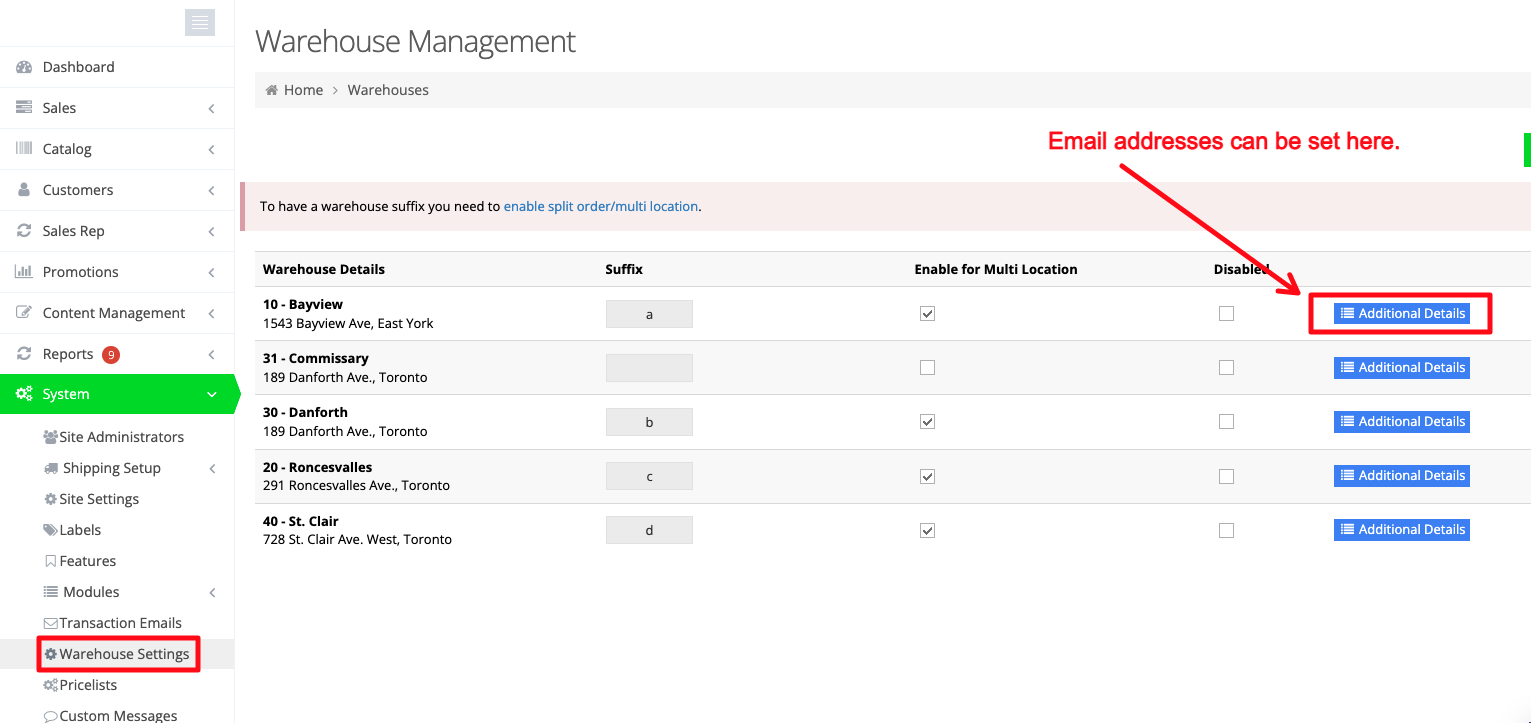Click the Catalog barcode icon

(x=24, y=148)
